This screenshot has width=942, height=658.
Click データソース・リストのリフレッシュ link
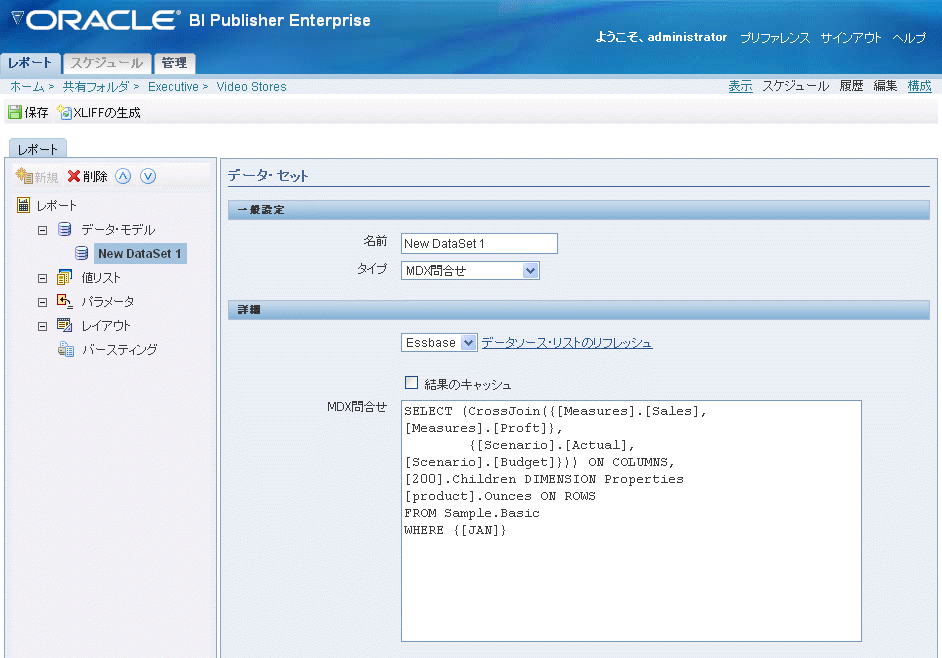point(567,343)
